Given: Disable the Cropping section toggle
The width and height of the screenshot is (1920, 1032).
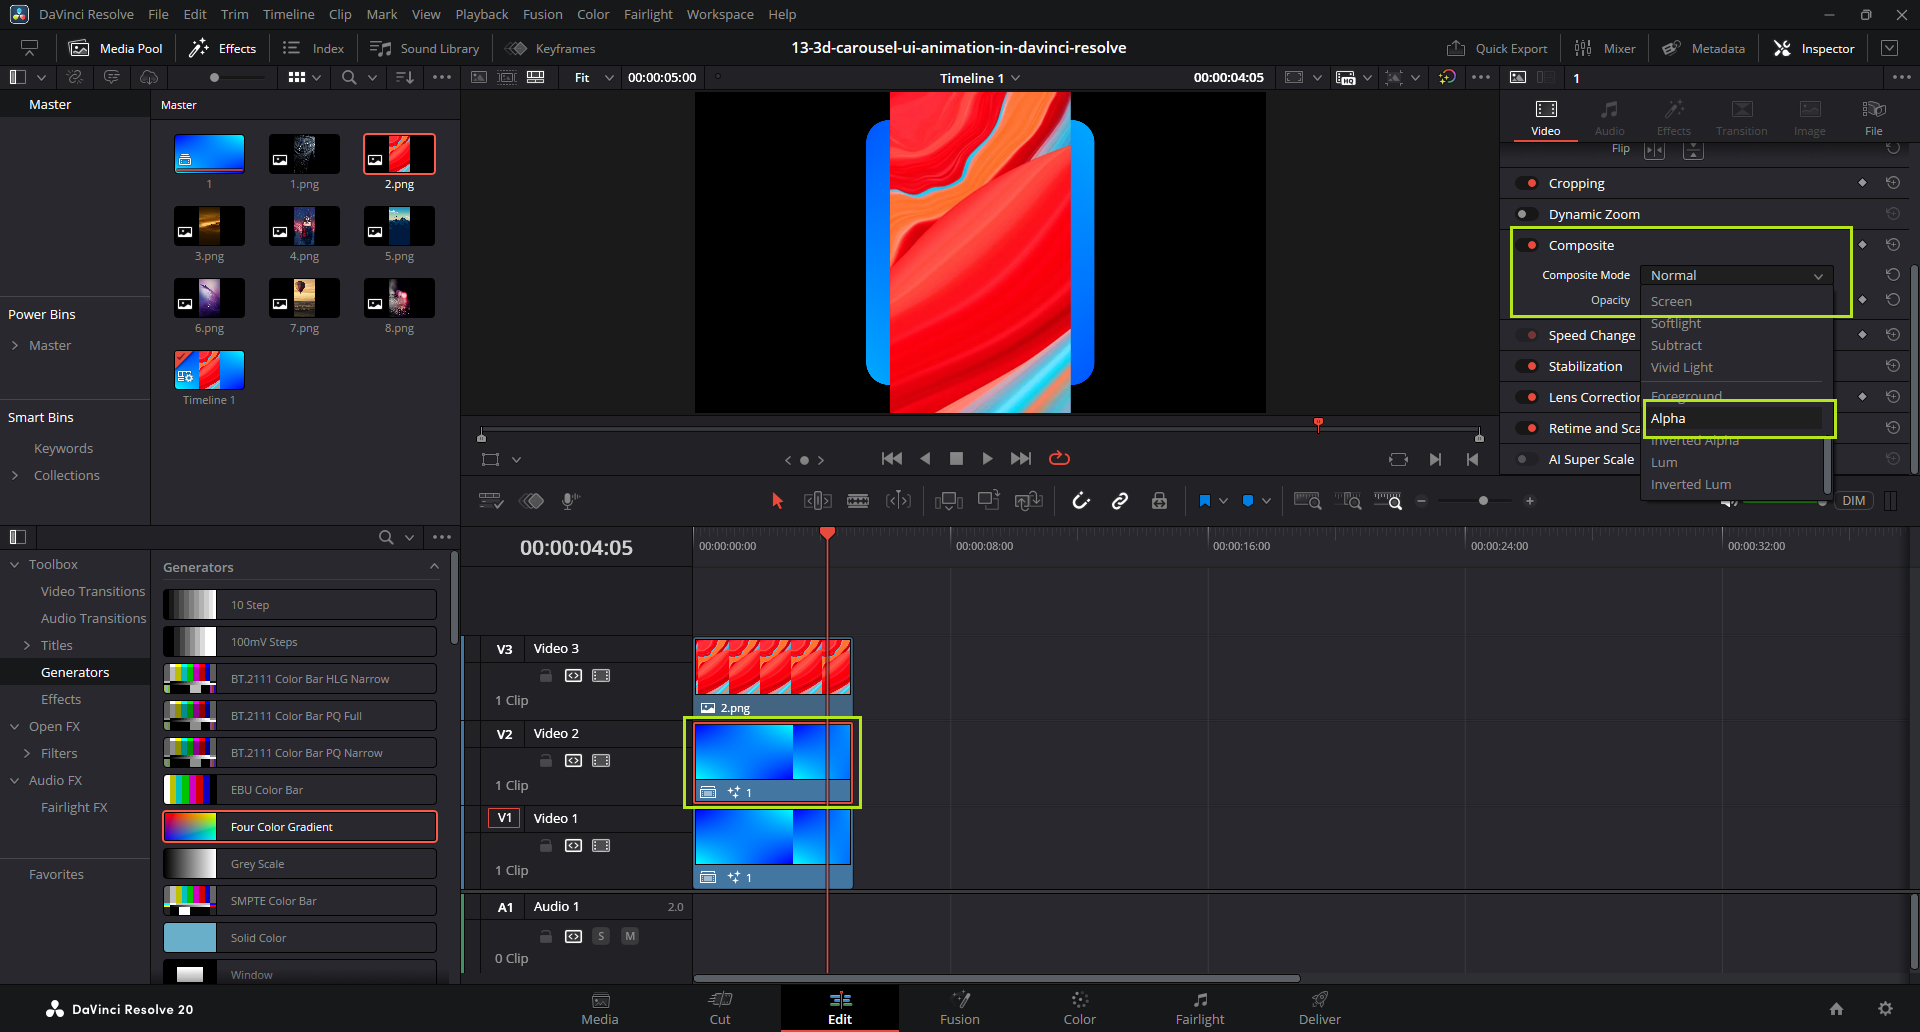Looking at the screenshot, I should point(1527,183).
